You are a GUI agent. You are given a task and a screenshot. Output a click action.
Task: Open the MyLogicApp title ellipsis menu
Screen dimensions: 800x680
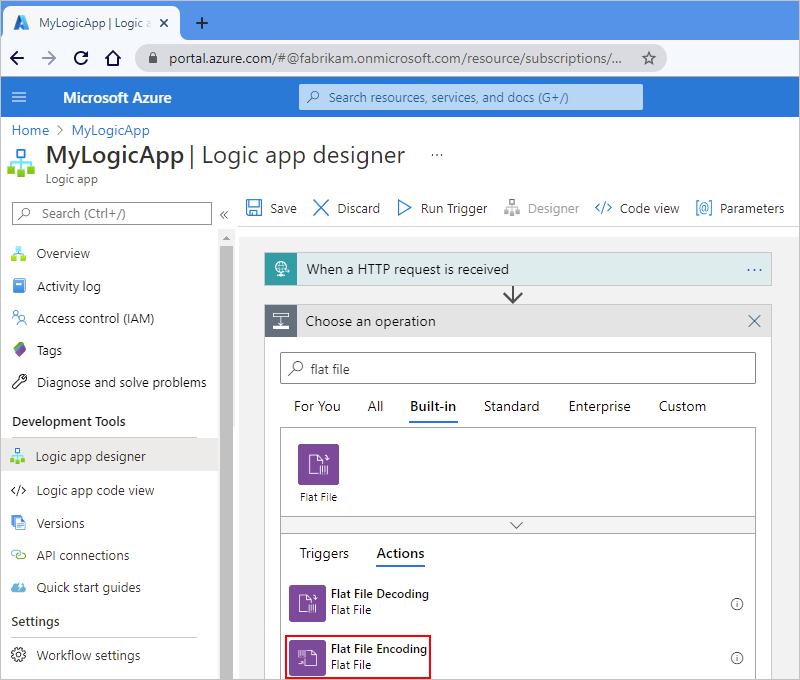436,155
